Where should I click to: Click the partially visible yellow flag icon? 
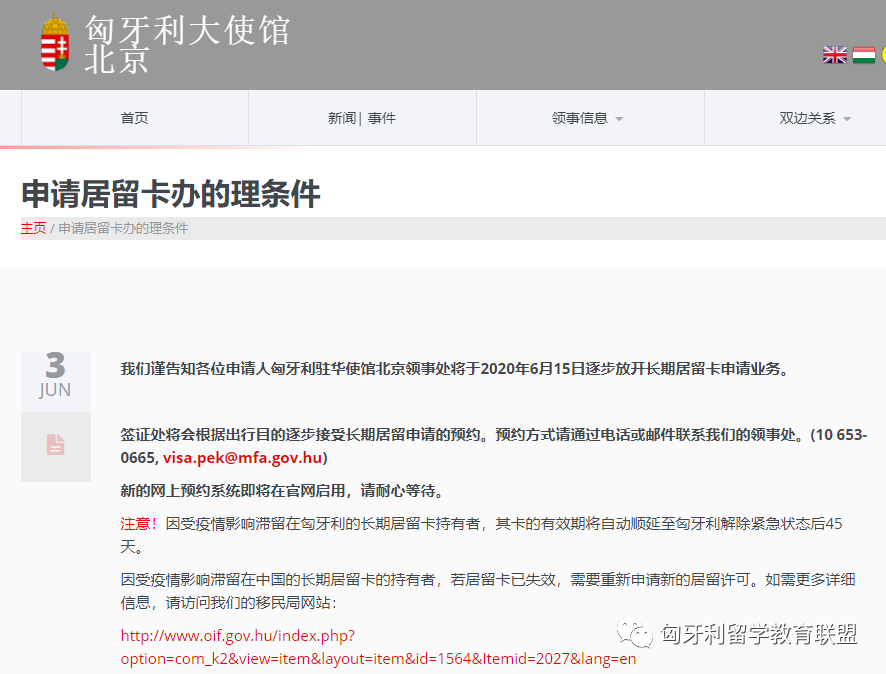tap(883, 55)
